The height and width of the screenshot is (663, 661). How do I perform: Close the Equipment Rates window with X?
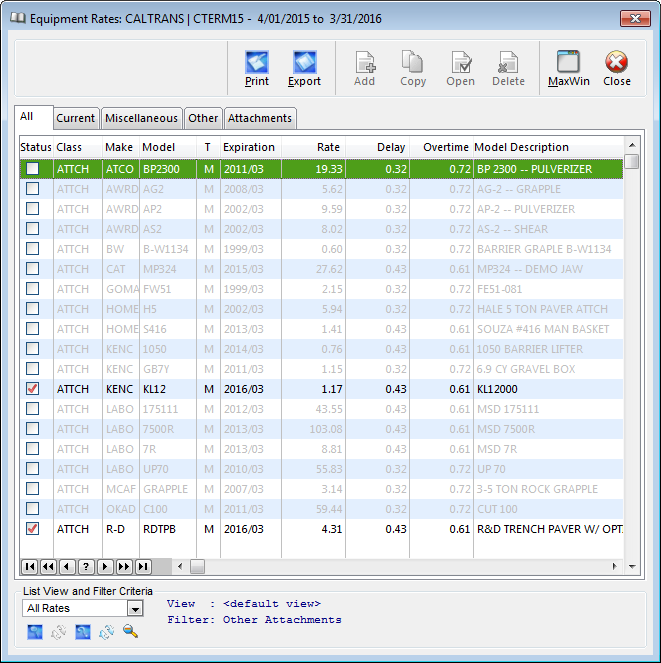(635, 19)
